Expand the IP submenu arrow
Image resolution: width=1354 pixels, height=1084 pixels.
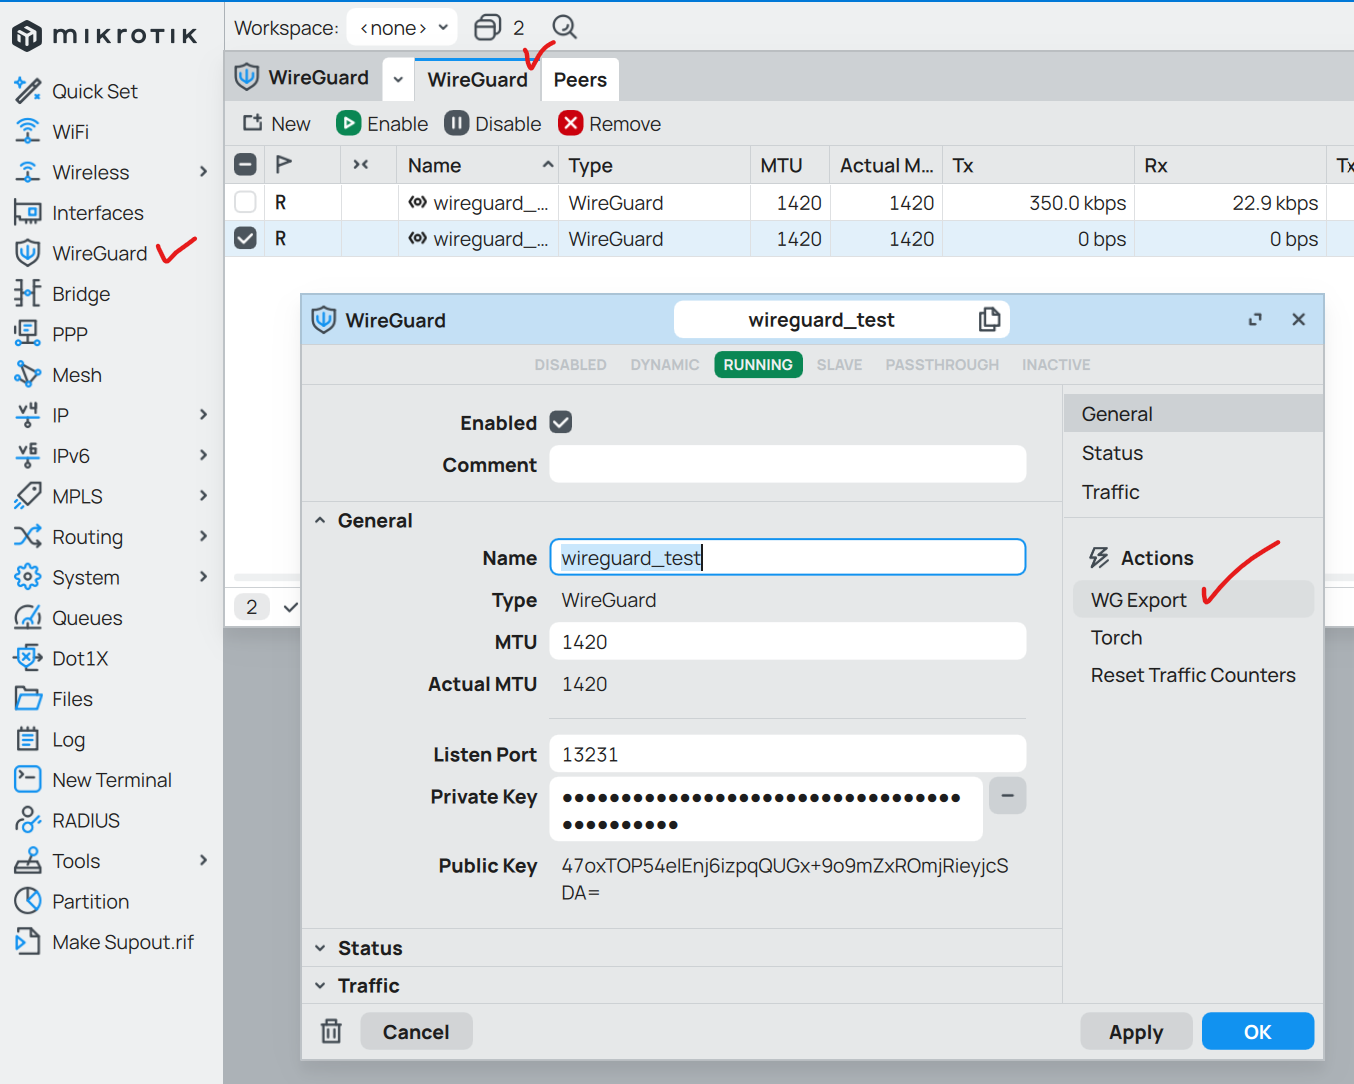203,415
